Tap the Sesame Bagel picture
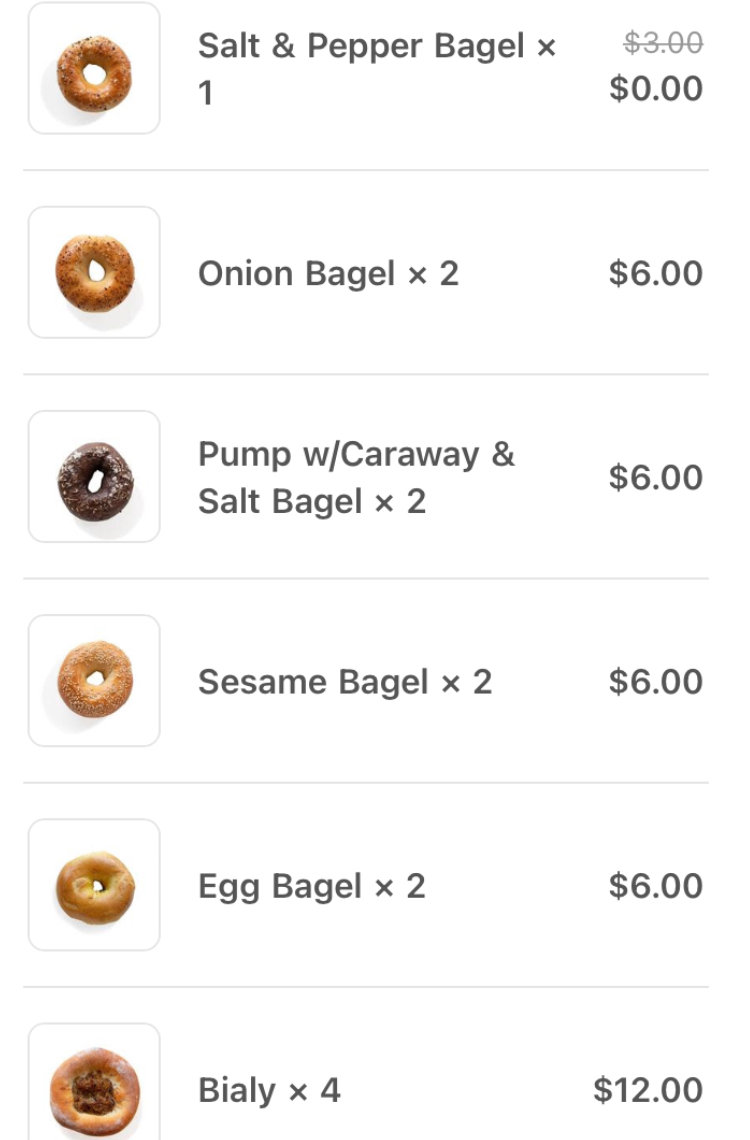750x1140 pixels. [x=94, y=681]
